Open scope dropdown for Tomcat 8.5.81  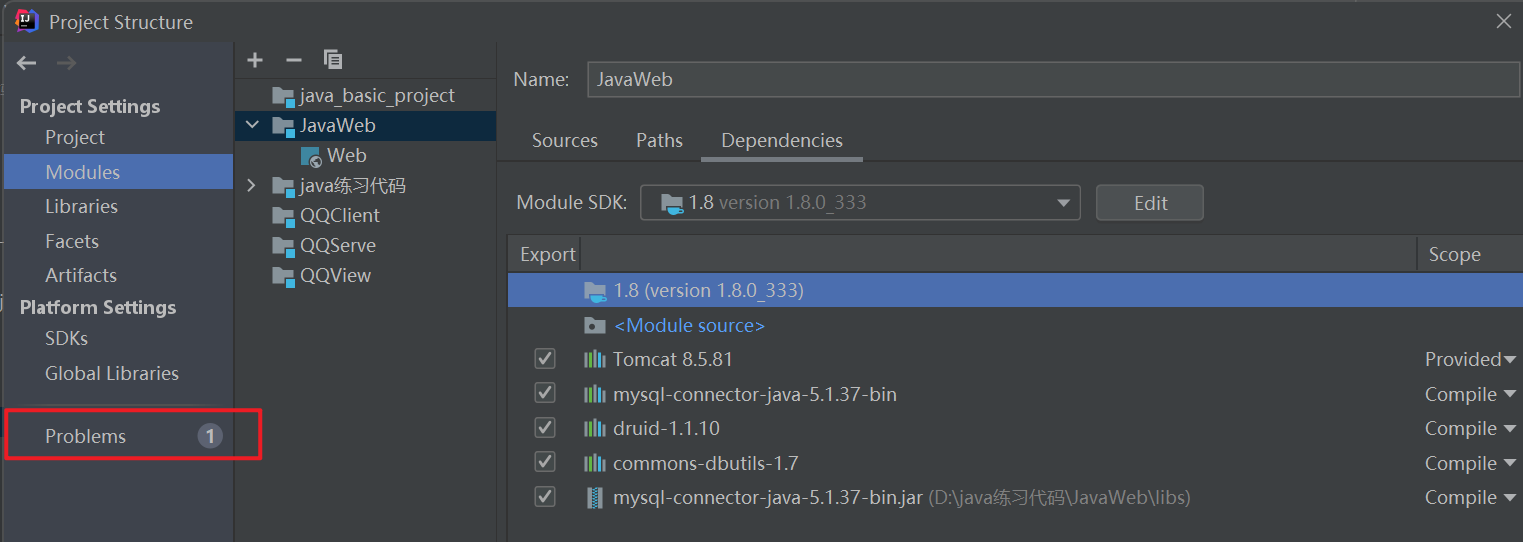point(1509,360)
